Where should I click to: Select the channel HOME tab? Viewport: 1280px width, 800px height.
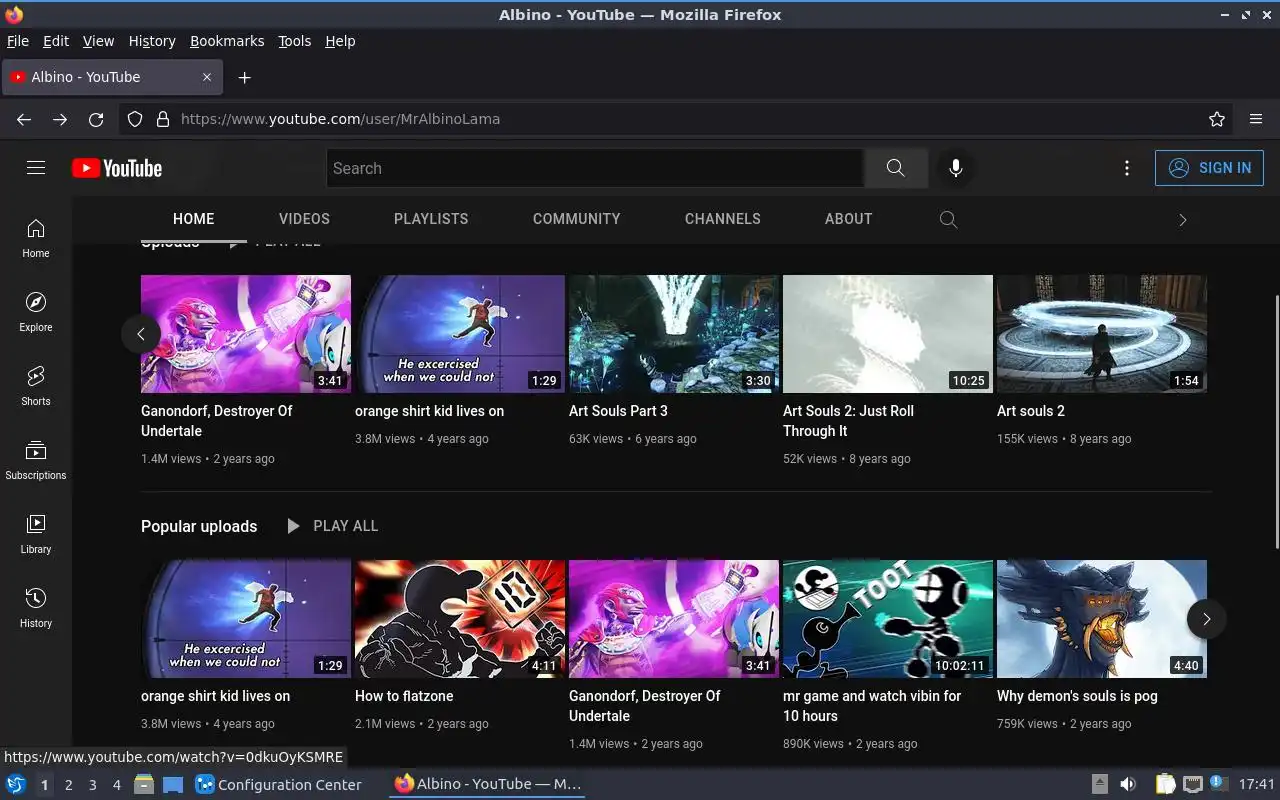click(193, 219)
